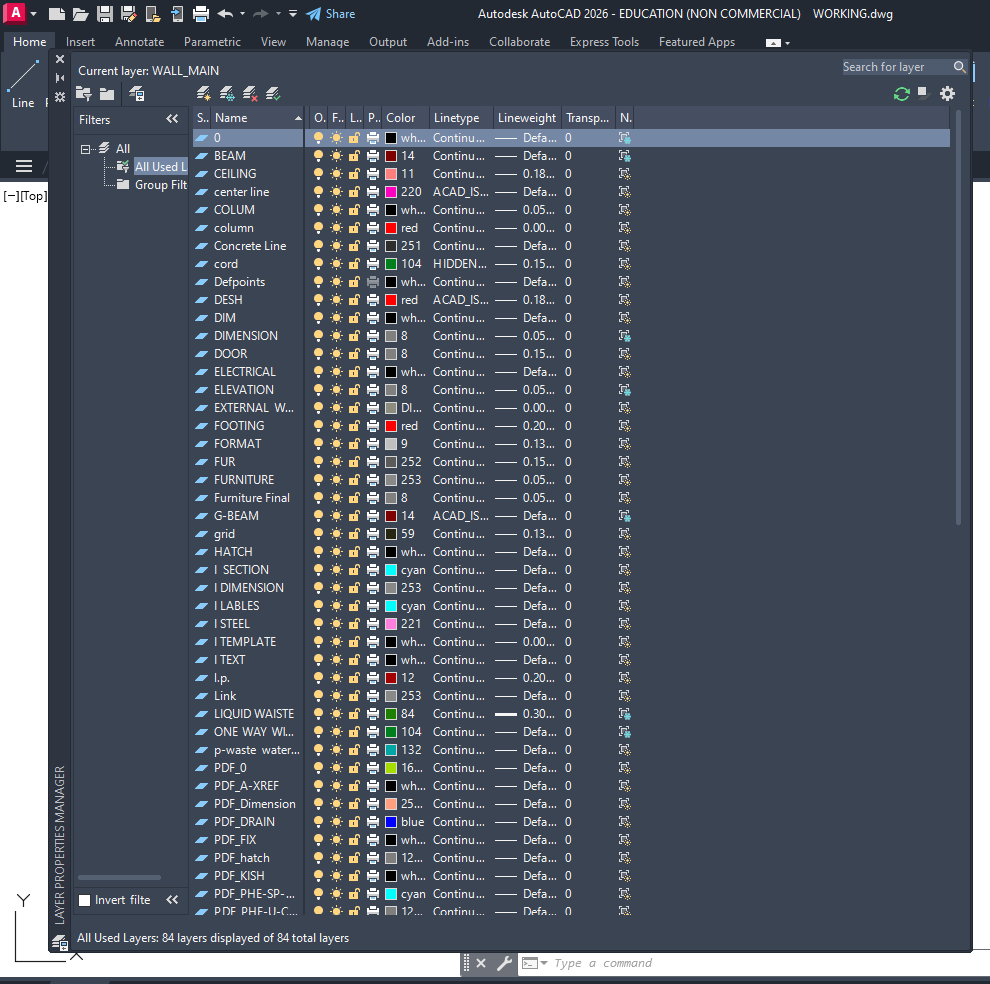The image size is (990, 984).
Task: Open layer settings gear icon
Action: click(x=947, y=94)
